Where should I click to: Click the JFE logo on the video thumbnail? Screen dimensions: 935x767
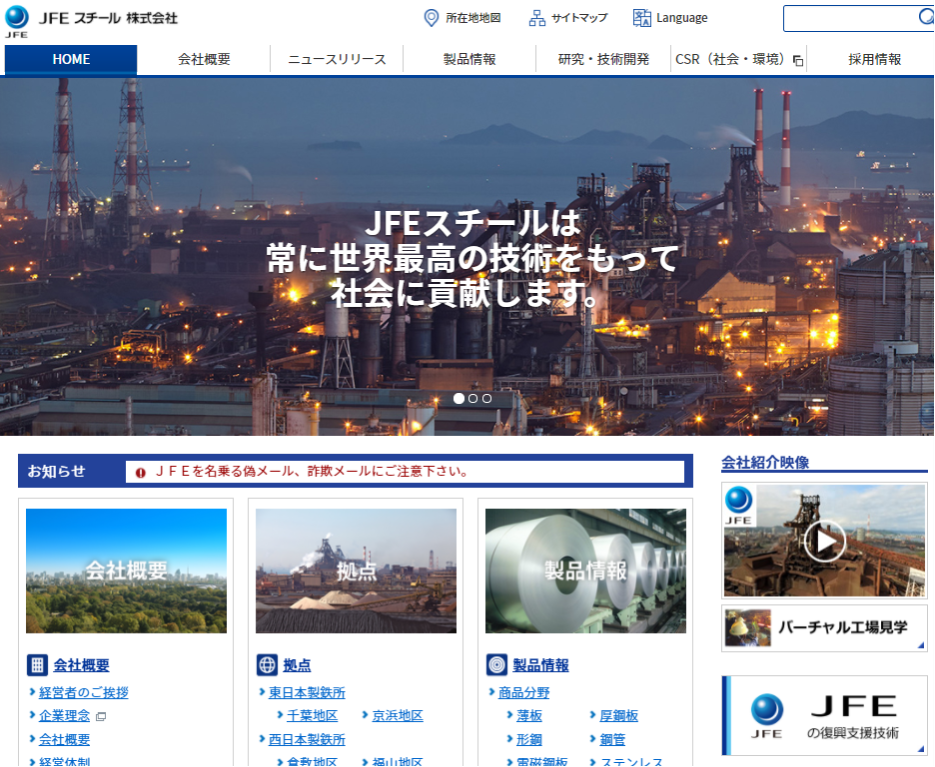point(738,505)
